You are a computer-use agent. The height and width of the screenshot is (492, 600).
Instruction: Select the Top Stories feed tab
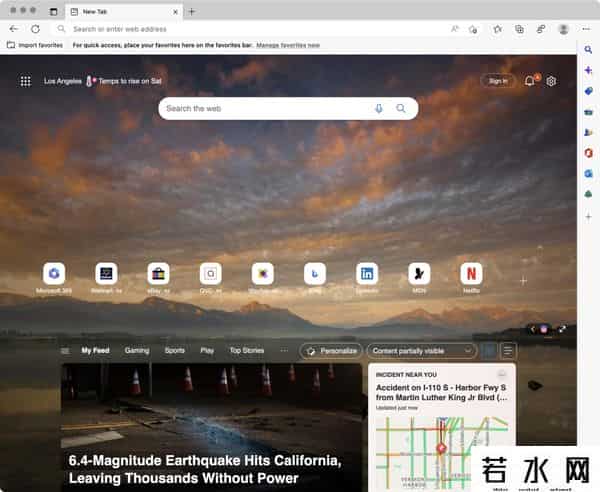pyautogui.click(x=247, y=350)
